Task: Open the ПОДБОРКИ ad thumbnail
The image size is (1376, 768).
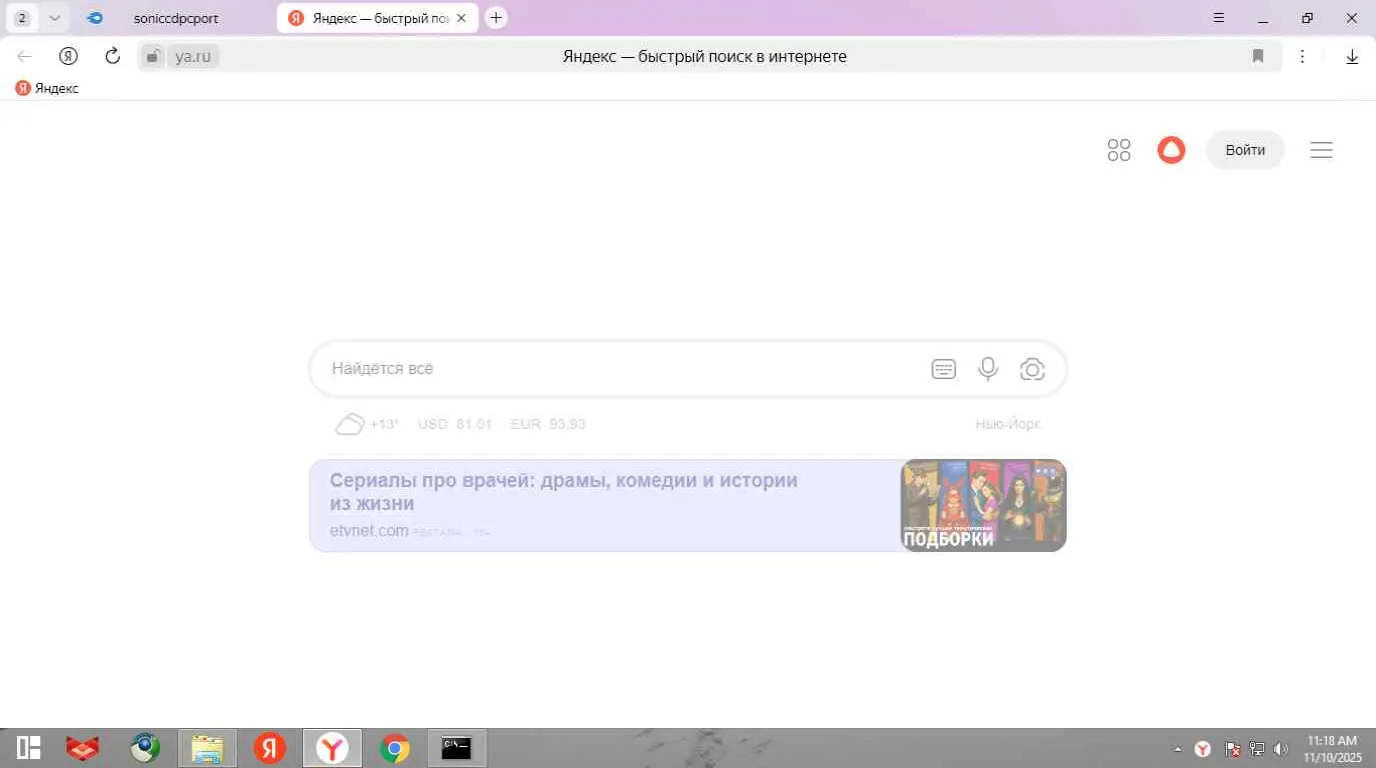Action: pyautogui.click(x=983, y=505)
